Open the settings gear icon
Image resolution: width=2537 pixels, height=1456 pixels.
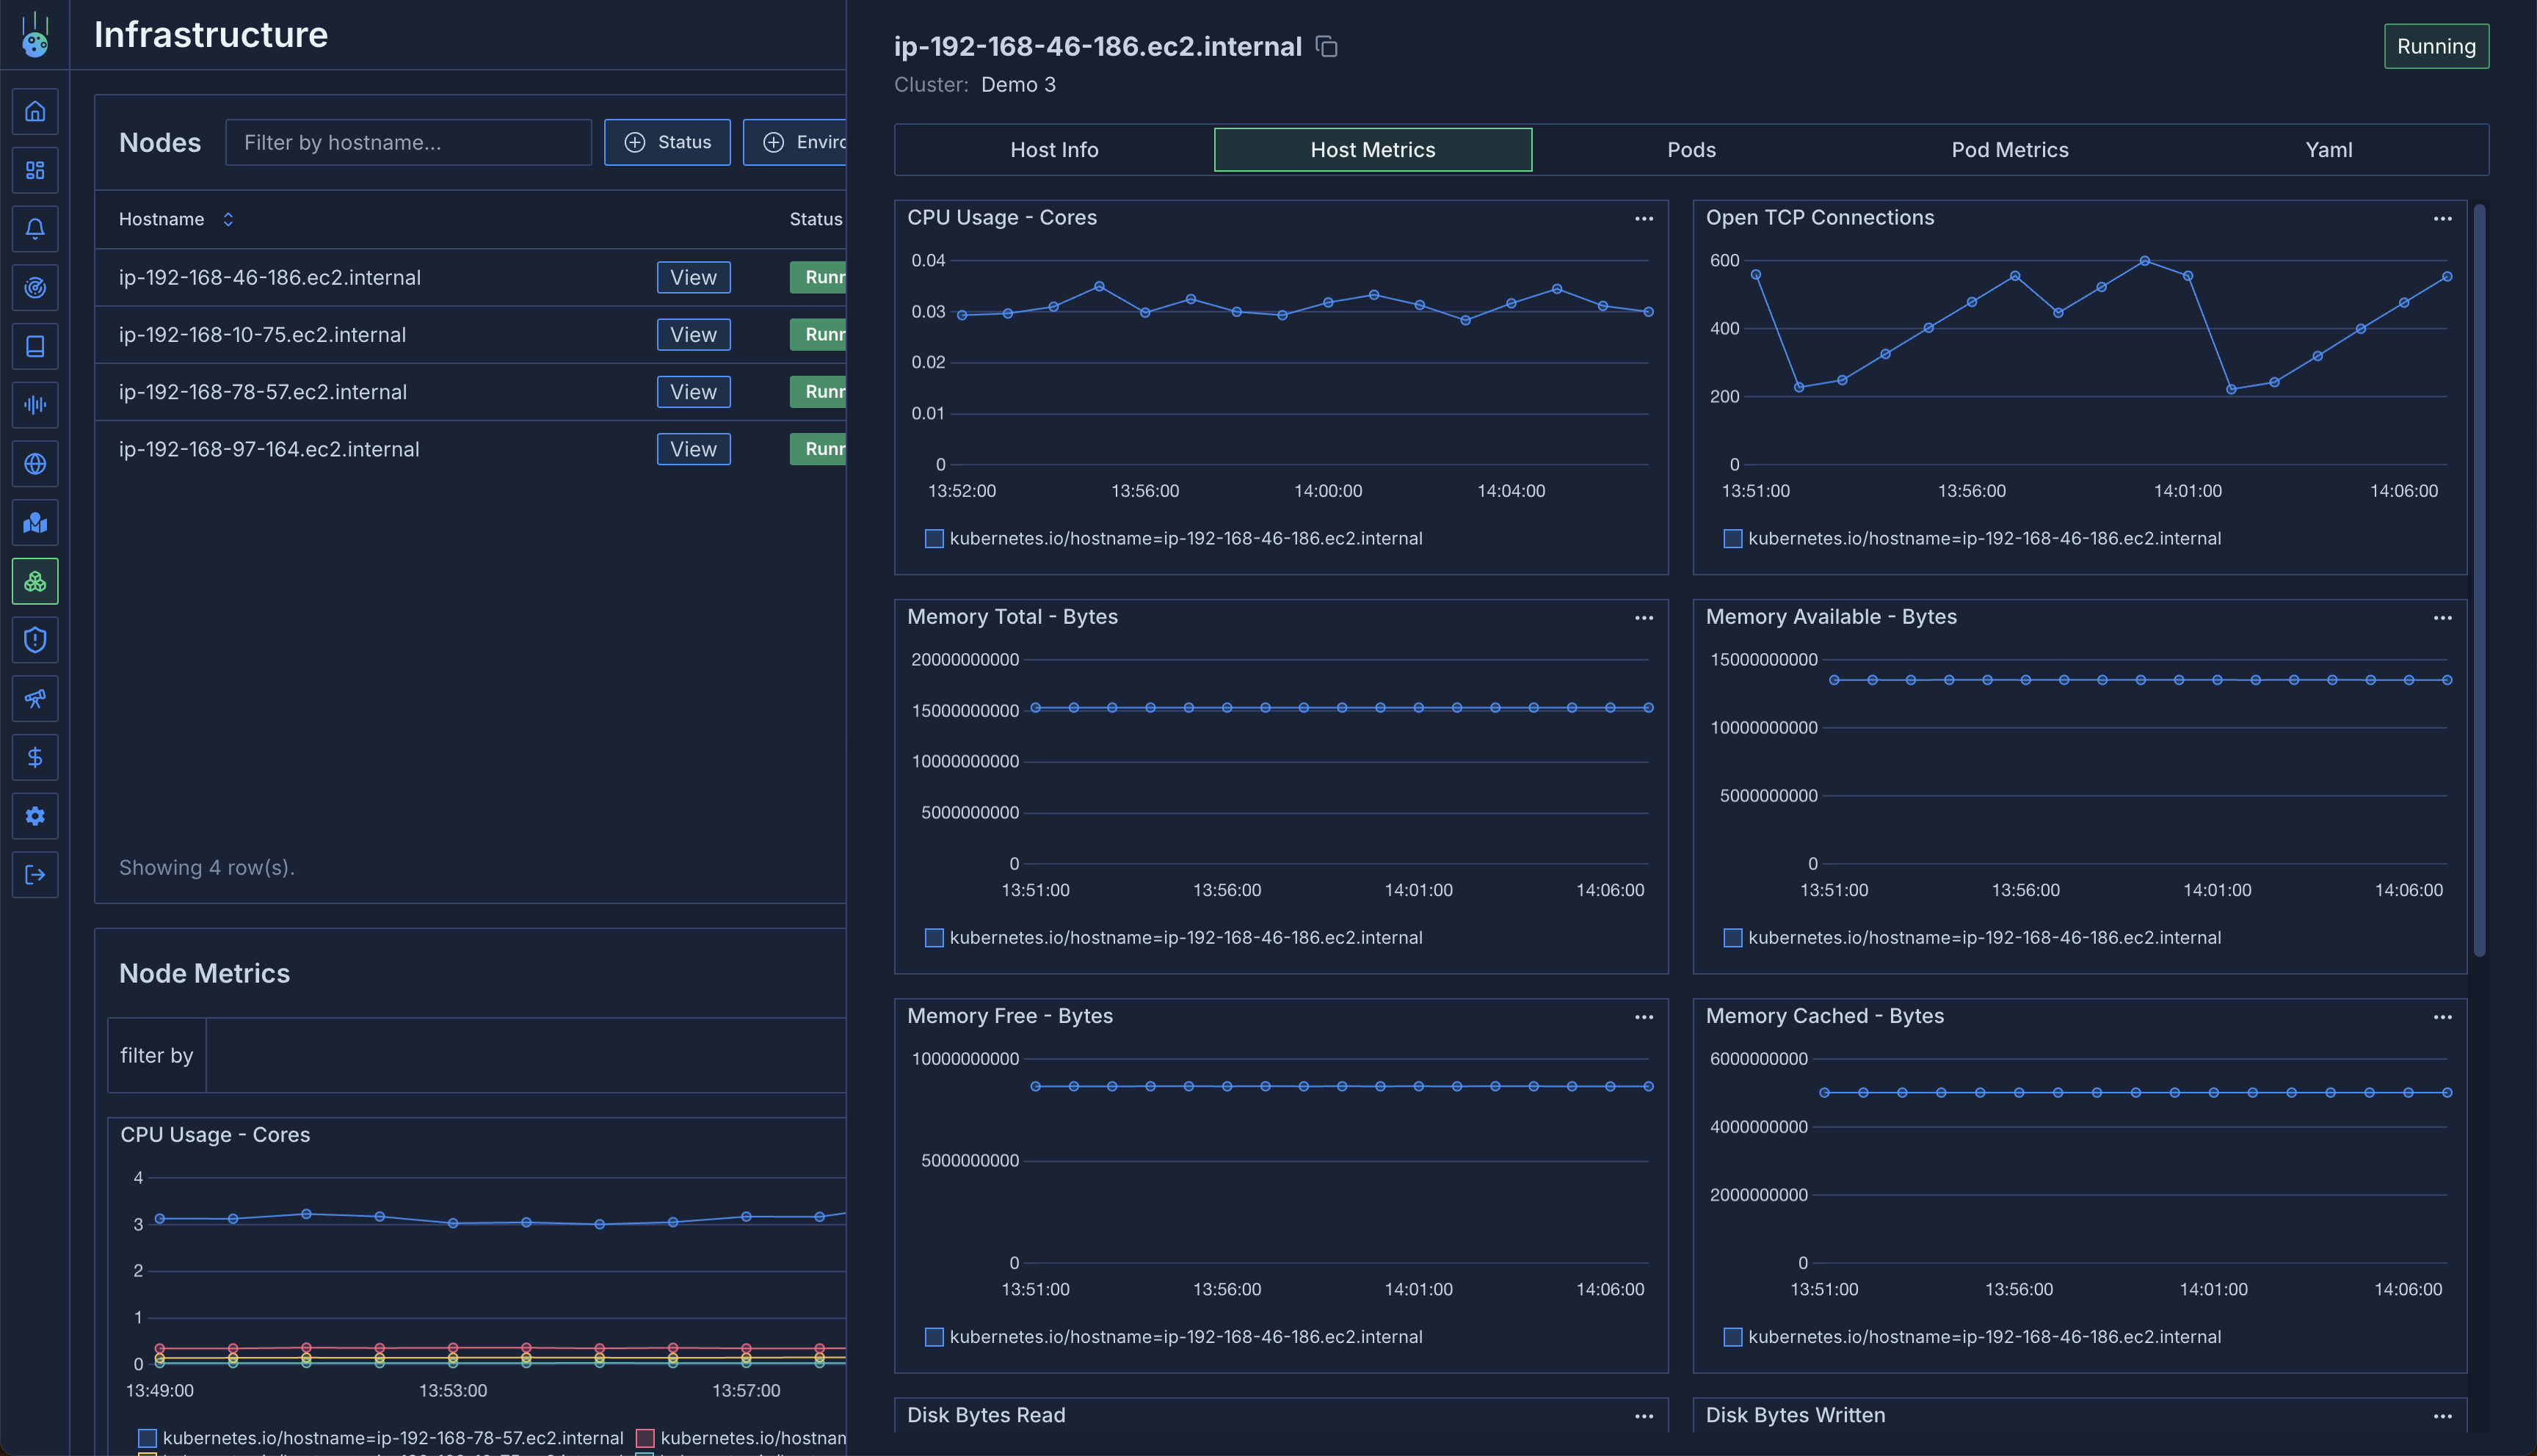(x=35, y=816)
